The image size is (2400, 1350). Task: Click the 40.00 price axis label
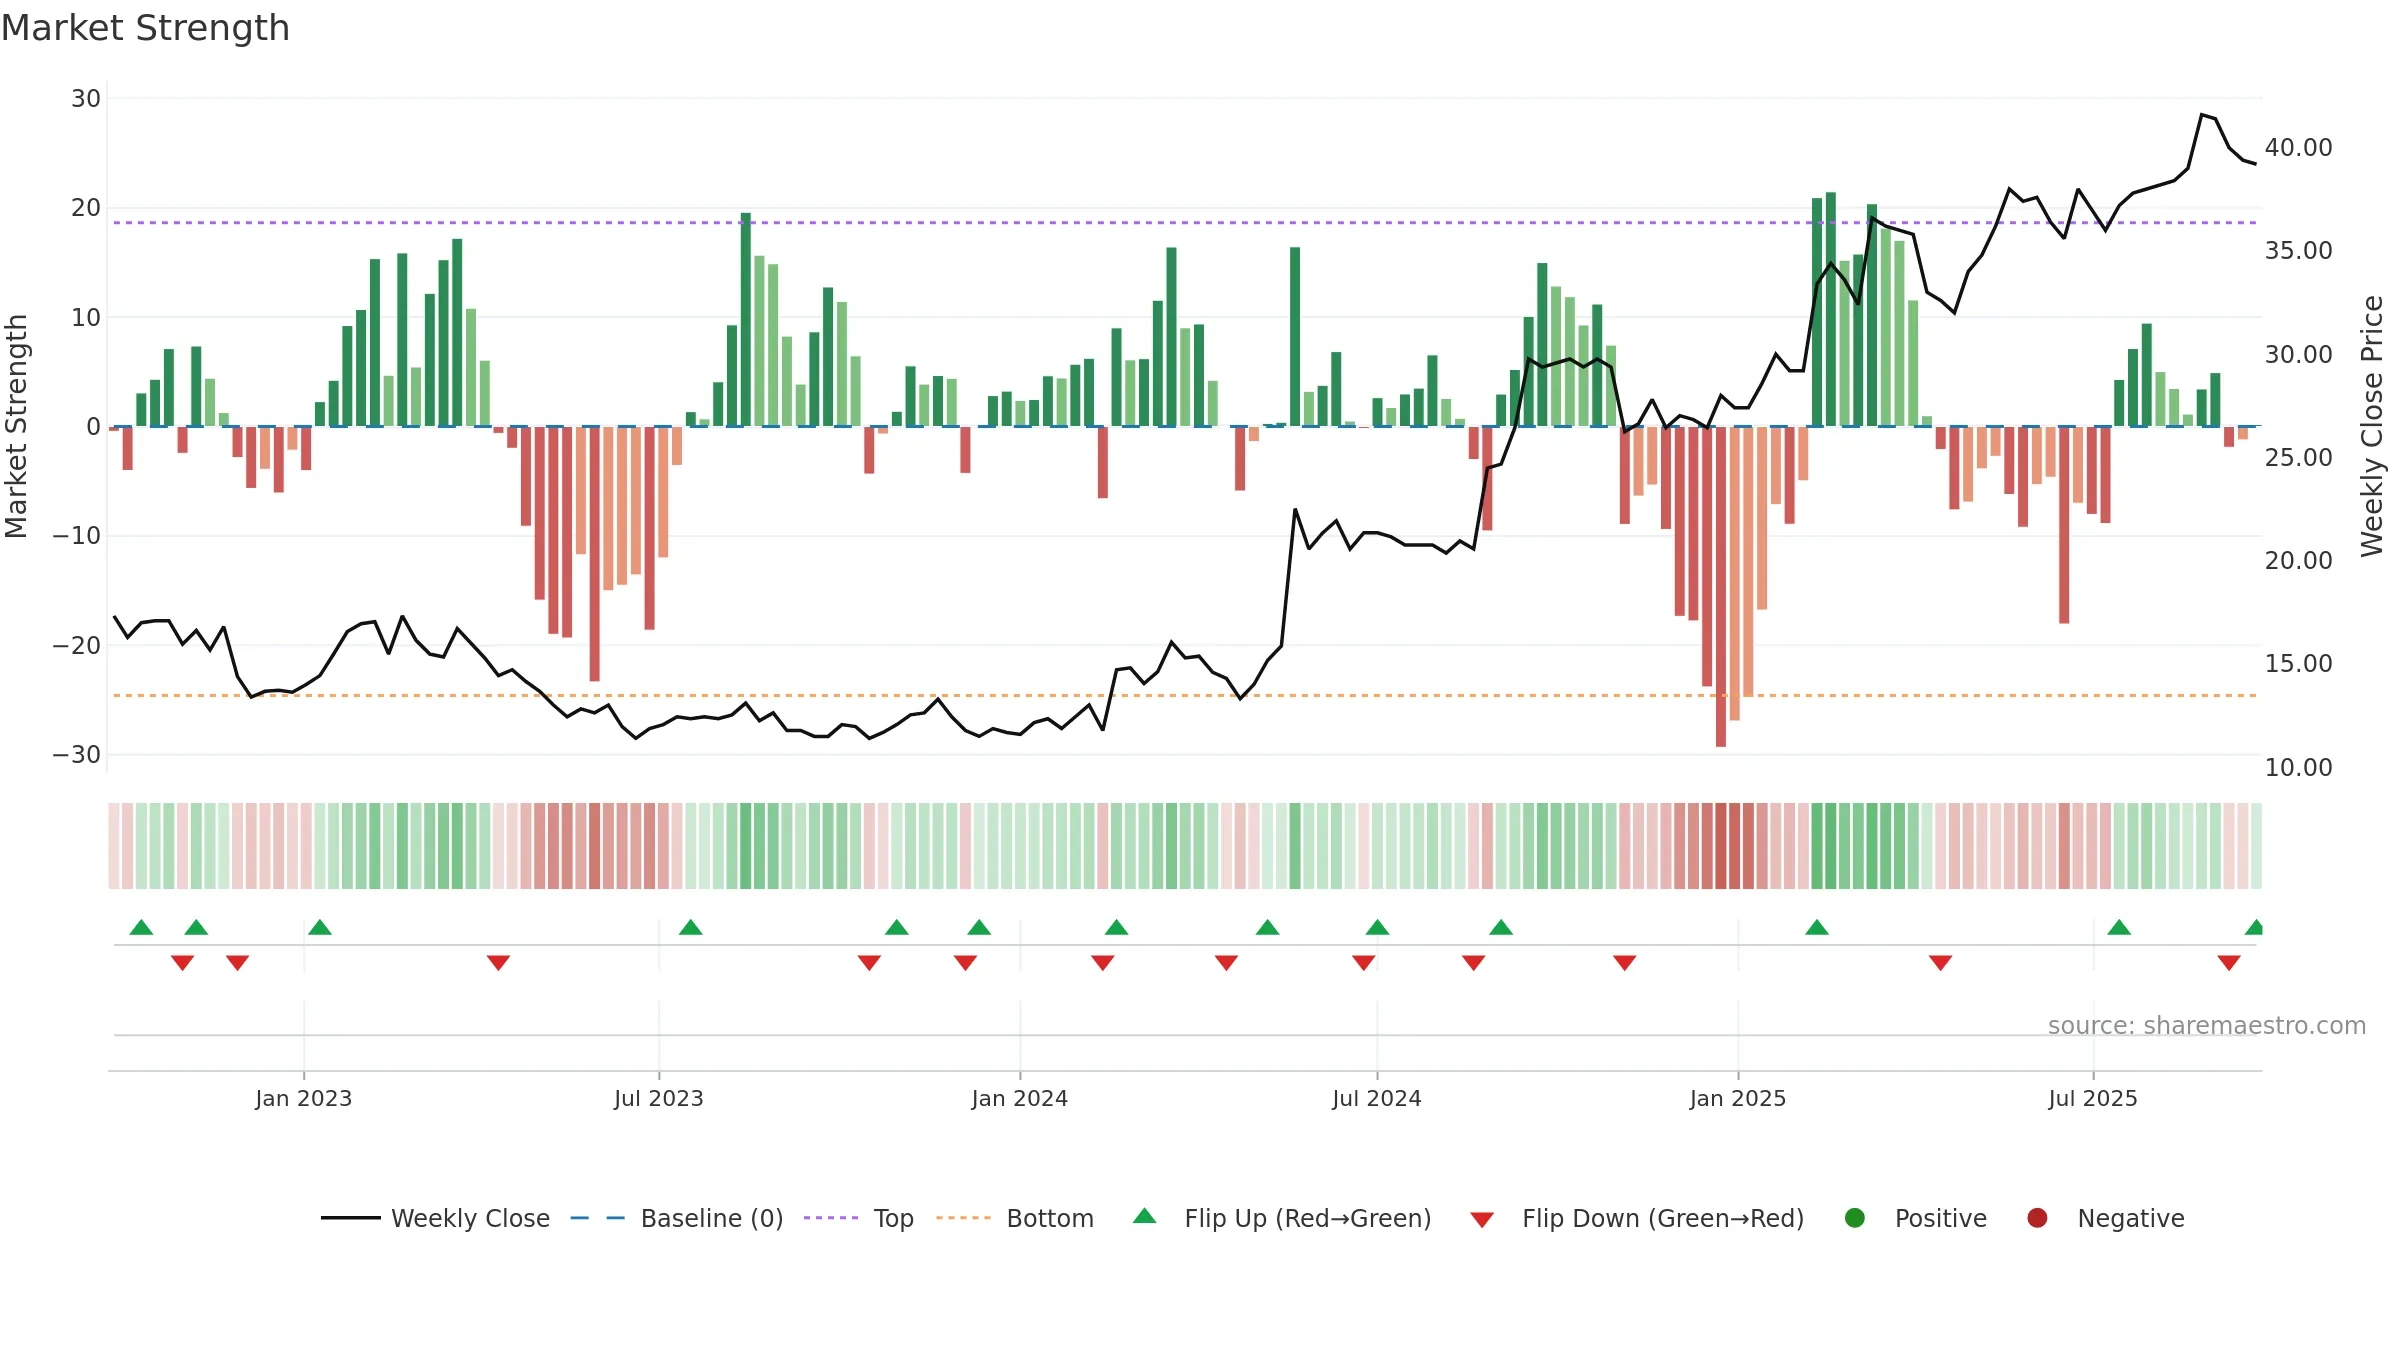point(2298,148)
